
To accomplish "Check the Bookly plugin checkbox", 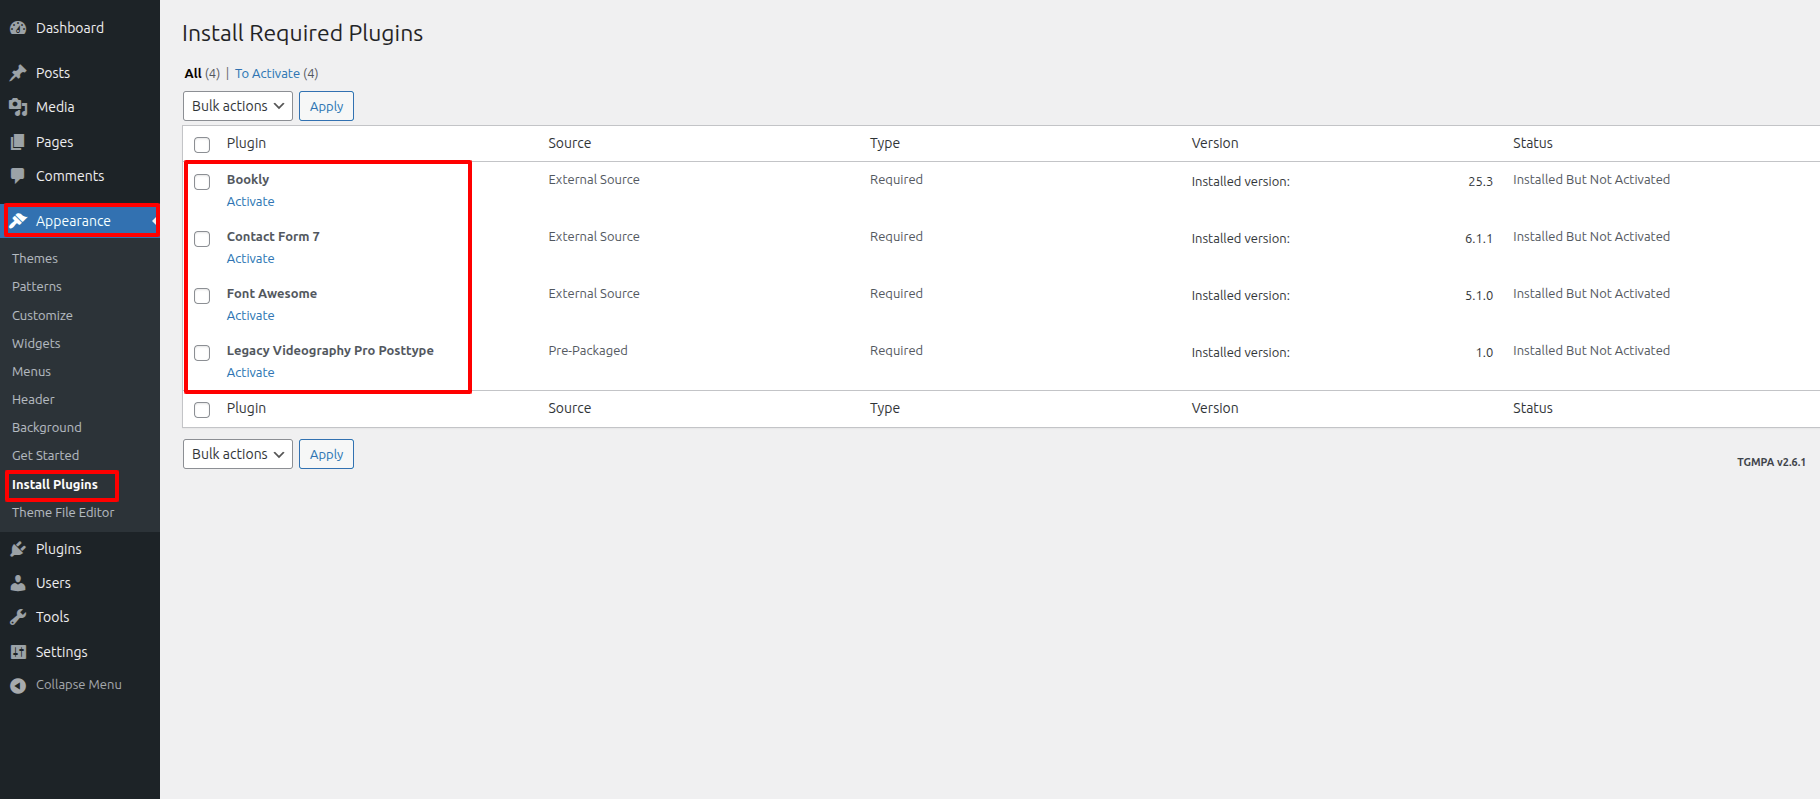I will coord(202,182).
